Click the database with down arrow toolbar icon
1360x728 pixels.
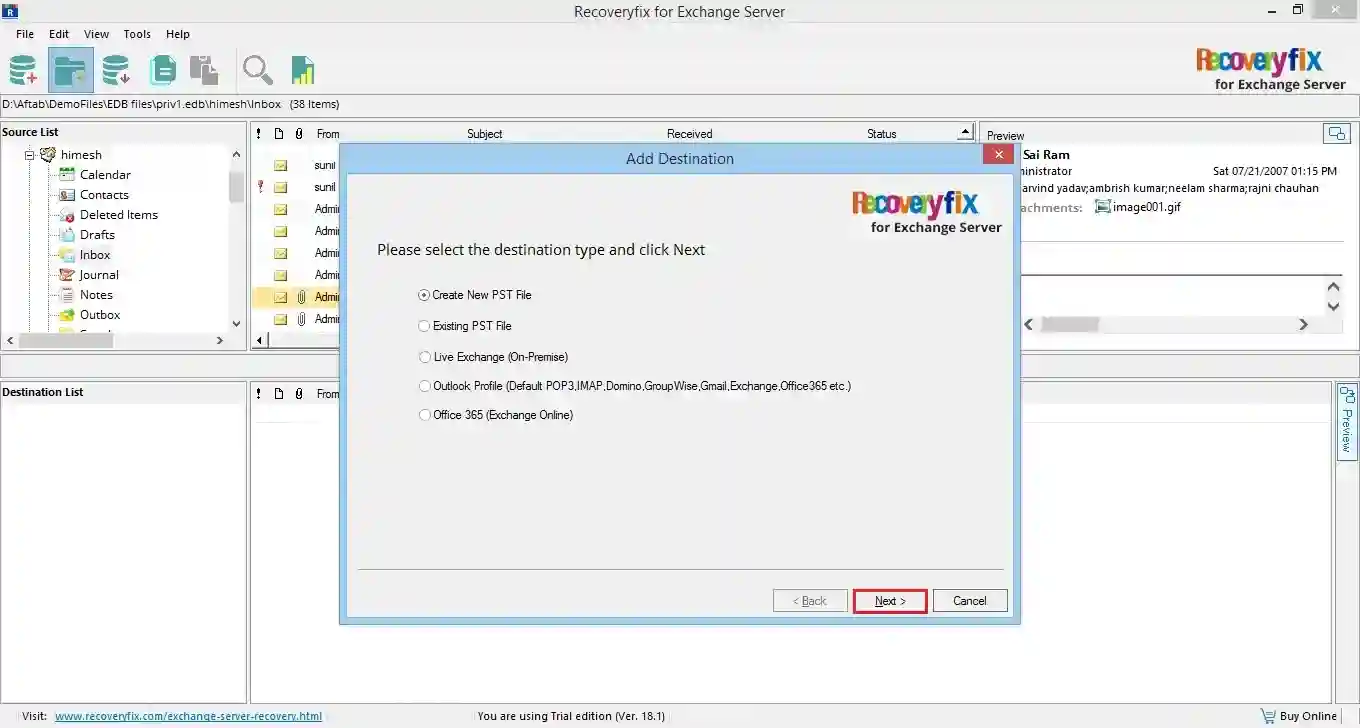pos(116,70)
